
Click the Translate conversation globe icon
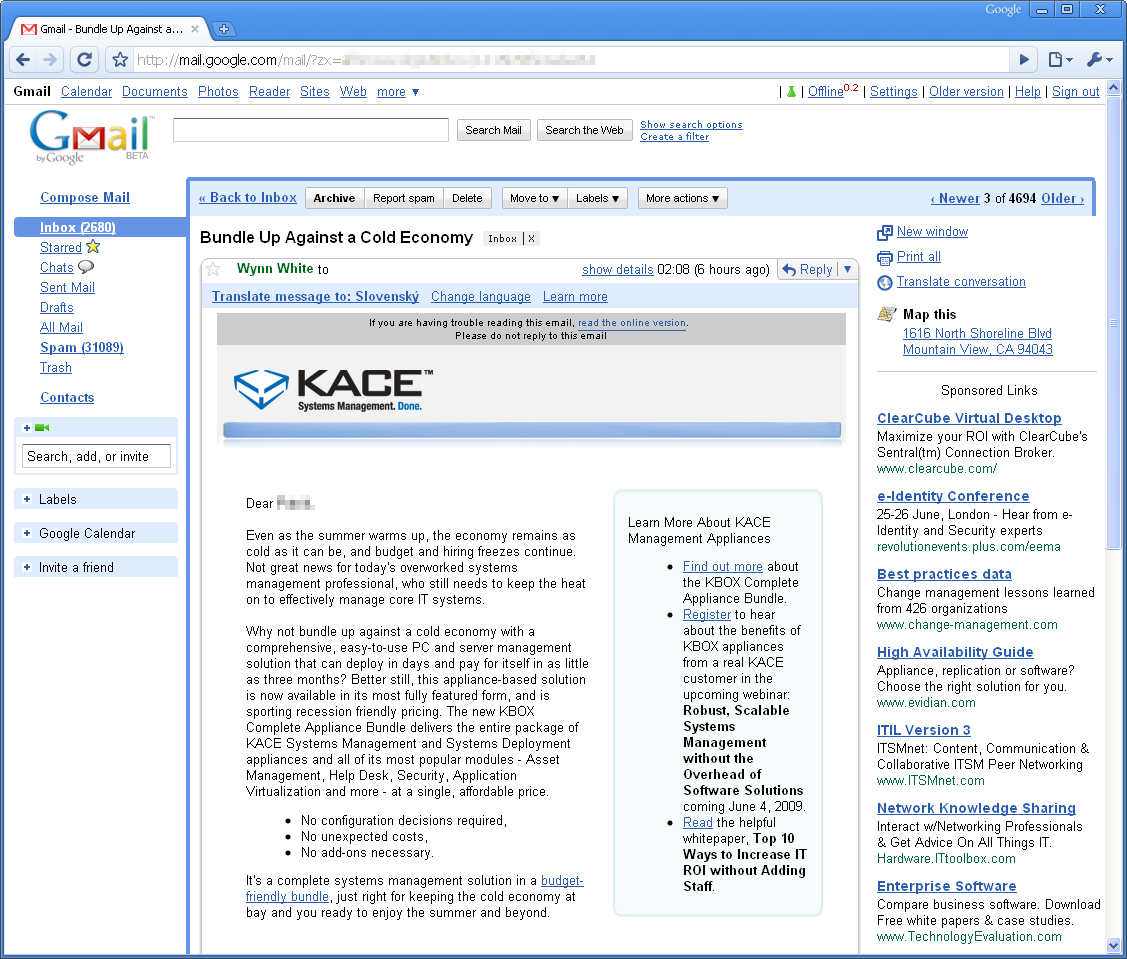[885, 282]
